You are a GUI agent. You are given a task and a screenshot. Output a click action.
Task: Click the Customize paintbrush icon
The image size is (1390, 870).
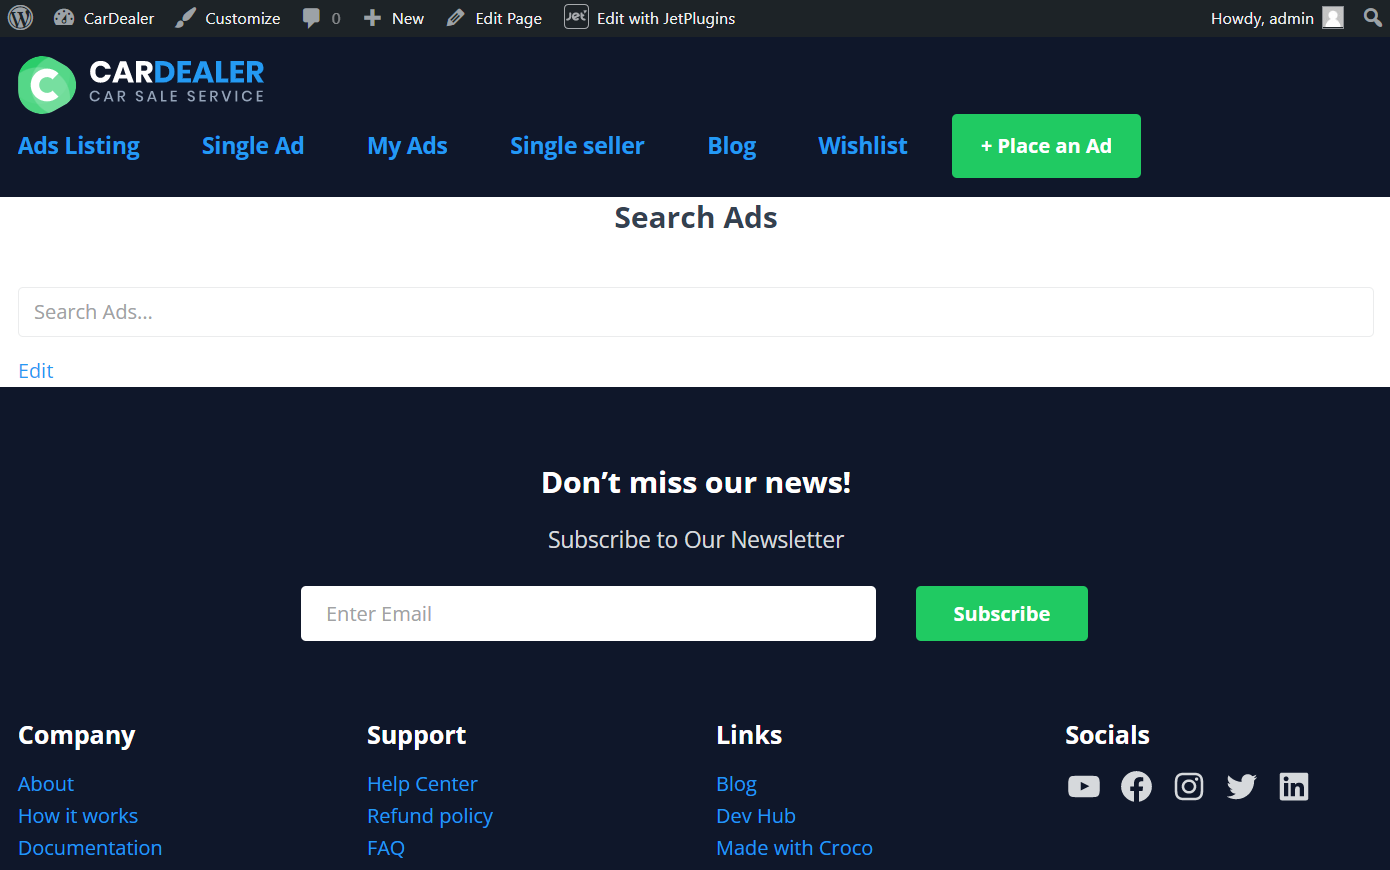pyautogui.click(x=186, y=18)
